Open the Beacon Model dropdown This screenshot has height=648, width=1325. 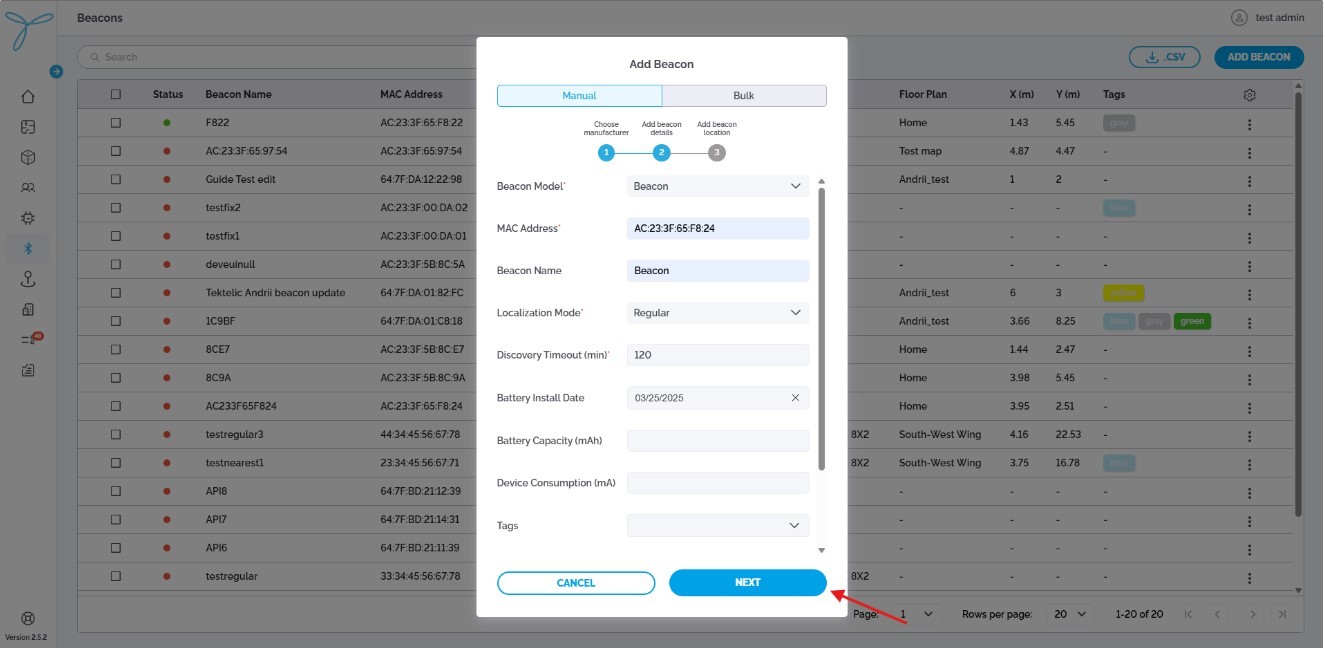tap(718, 186)
